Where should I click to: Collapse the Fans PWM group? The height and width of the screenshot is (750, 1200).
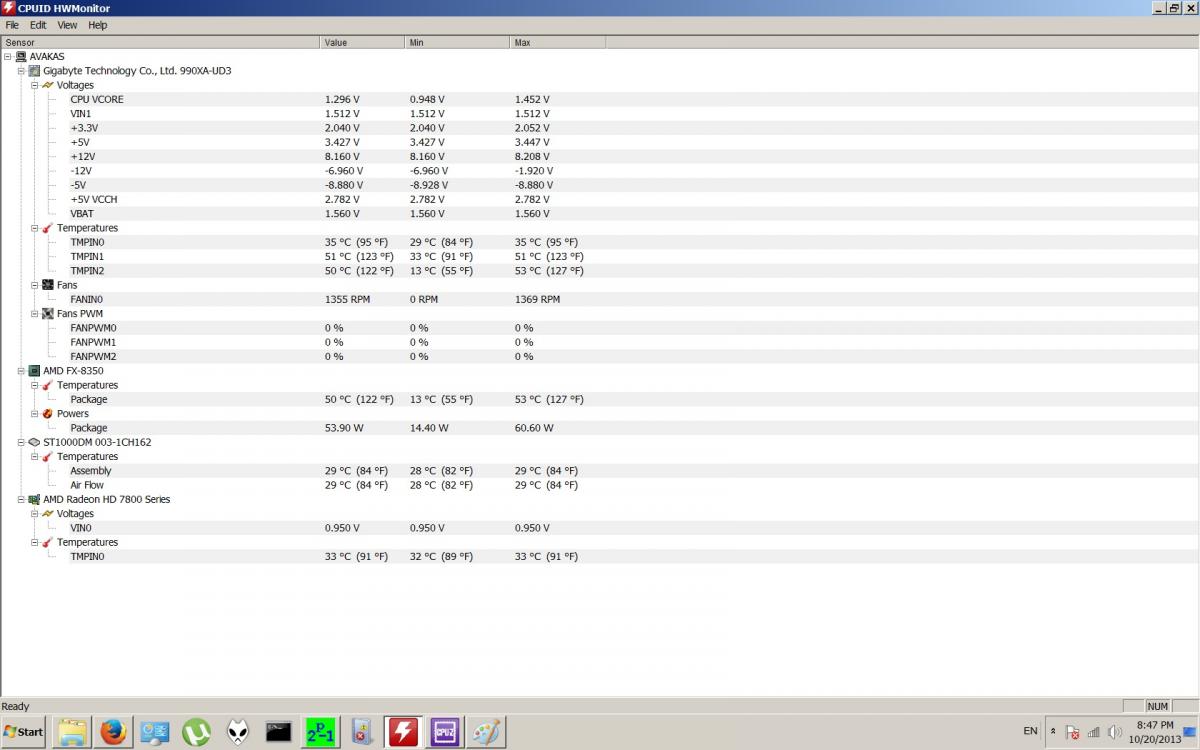pyautogui.click(x=34, y=313)
